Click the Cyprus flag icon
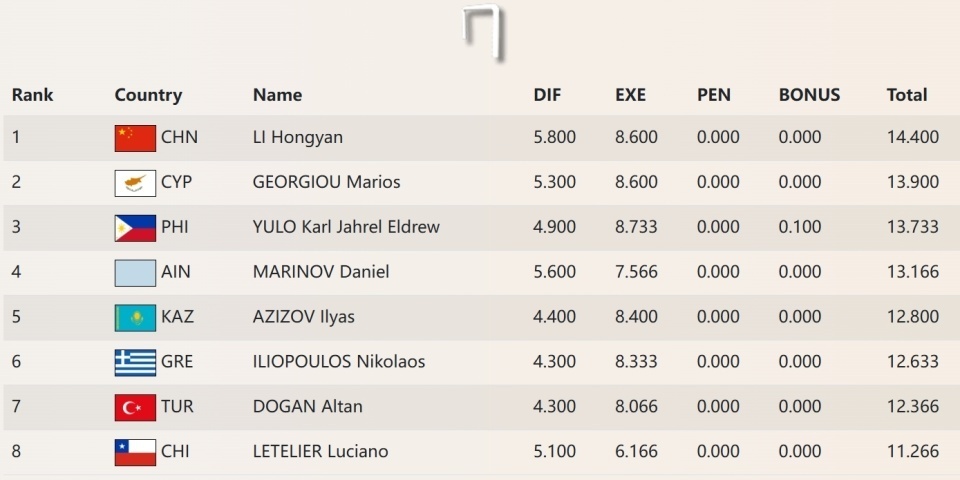This screenshot has height=480, width=960. (x=135, y=183)
